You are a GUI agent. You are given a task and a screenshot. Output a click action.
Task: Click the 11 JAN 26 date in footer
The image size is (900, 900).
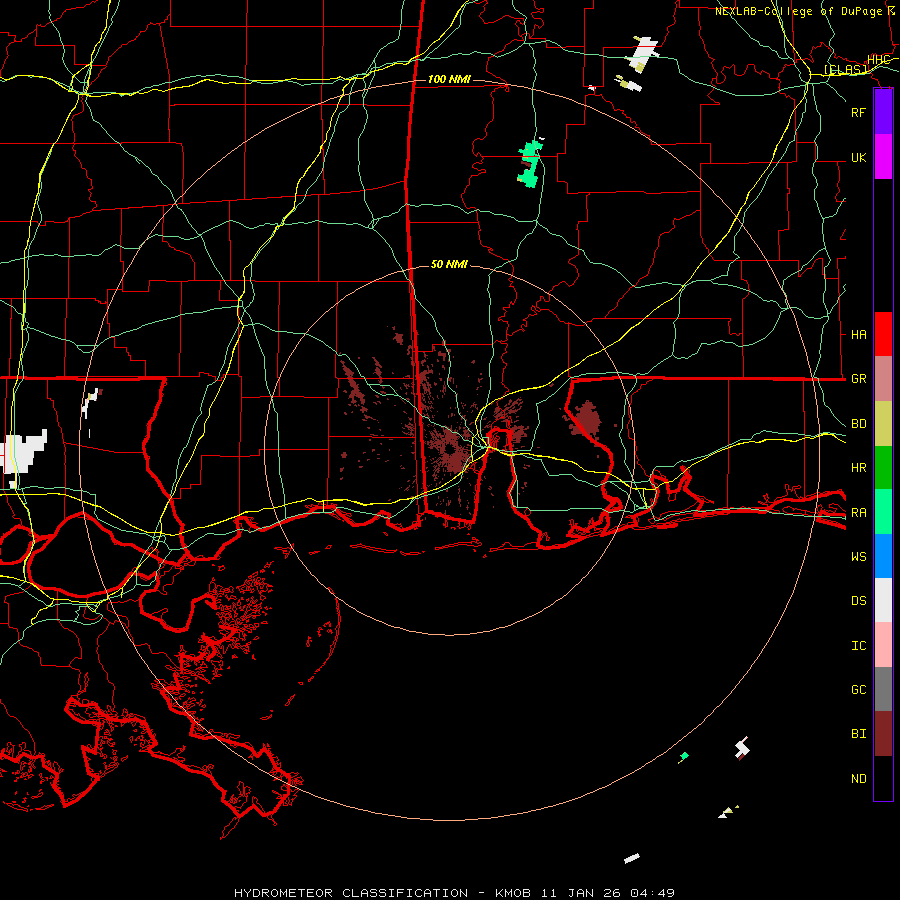[580, 893]
